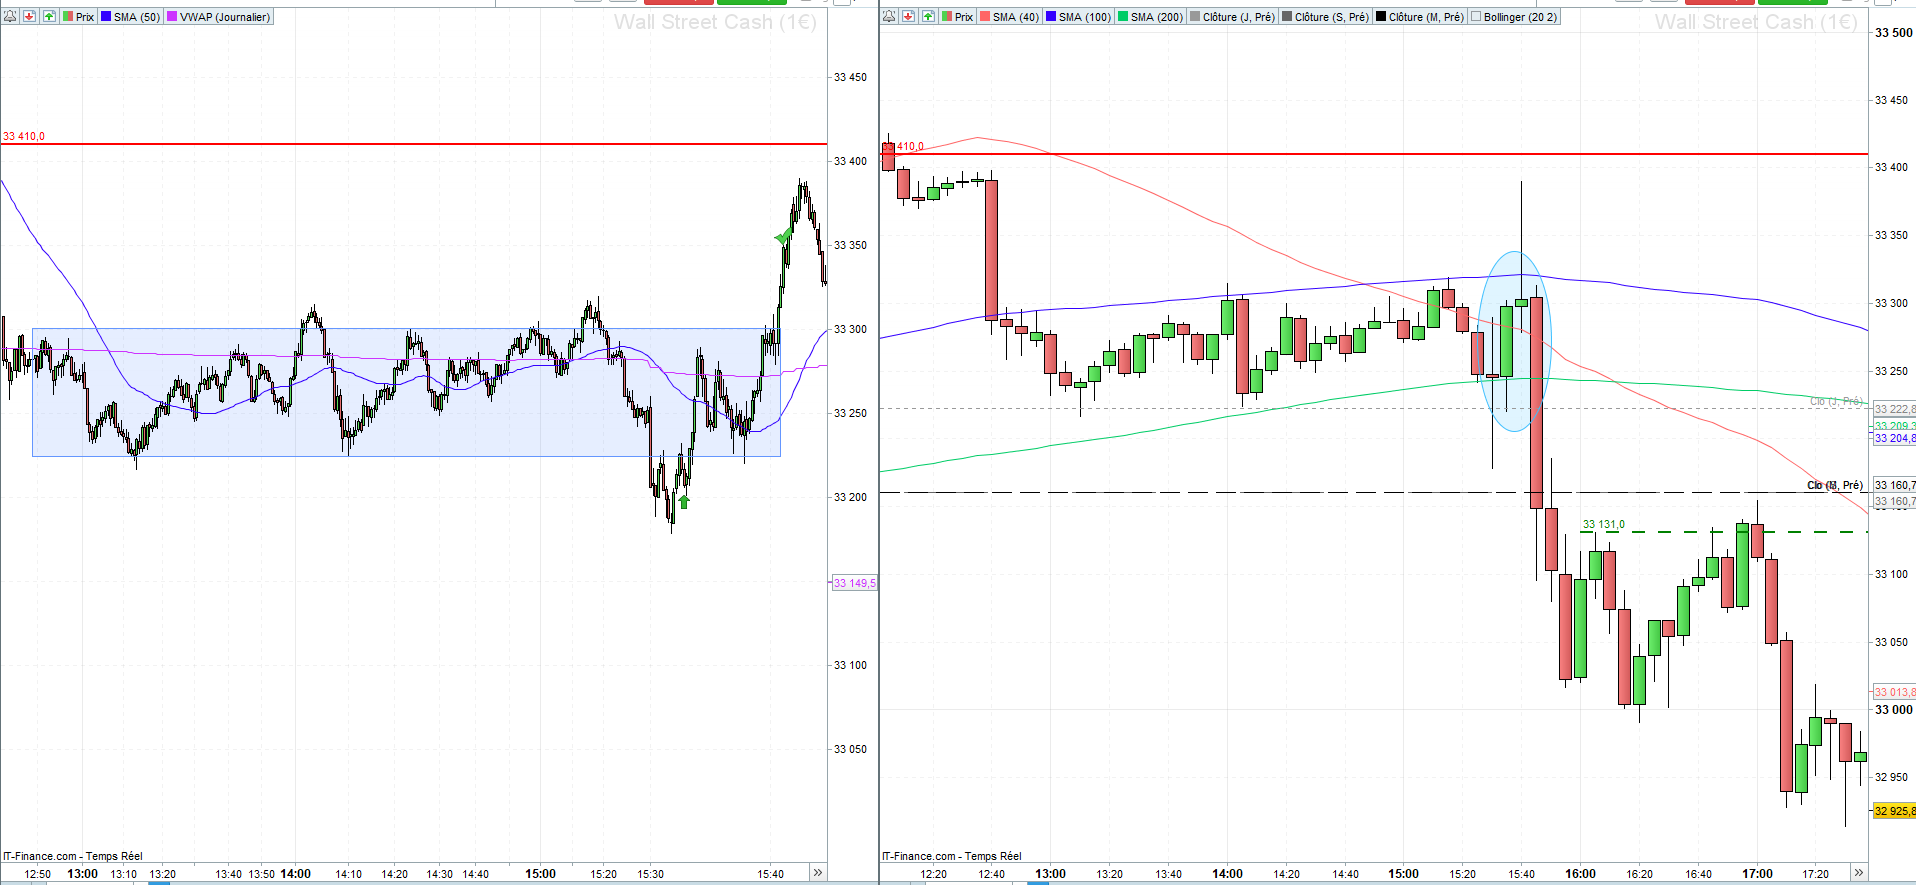1916x885 pixels.
Task: Click the red sell arrow in left chart
Action: pos(29,17)
